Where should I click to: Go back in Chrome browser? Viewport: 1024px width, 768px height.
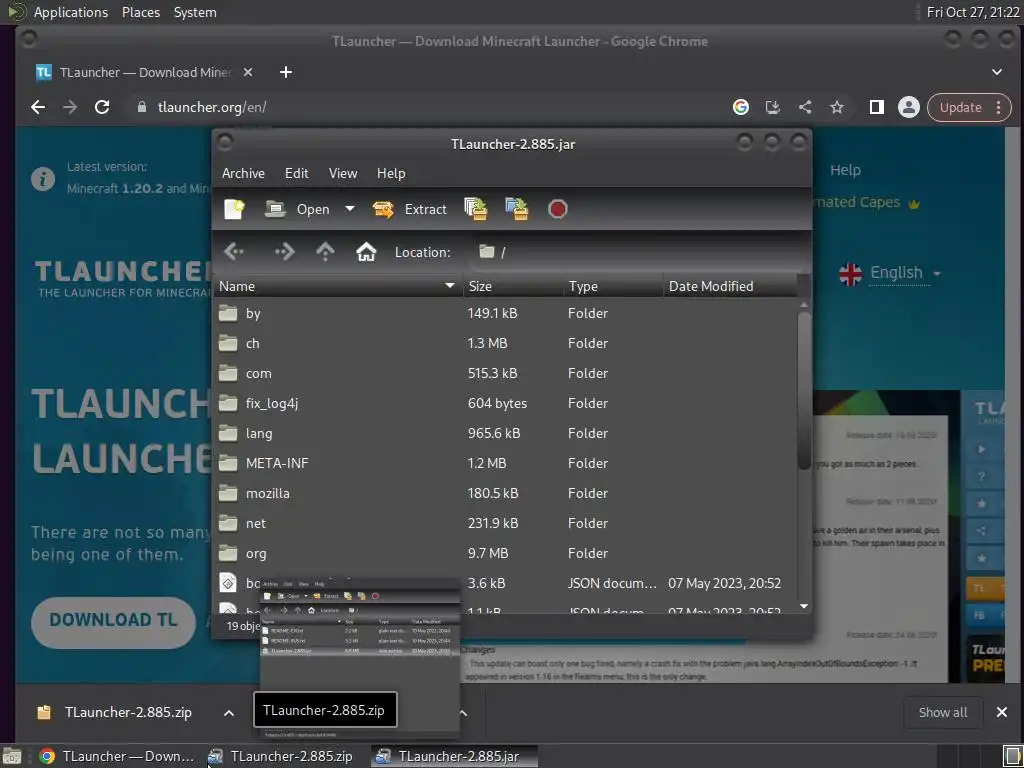point(38,107)
